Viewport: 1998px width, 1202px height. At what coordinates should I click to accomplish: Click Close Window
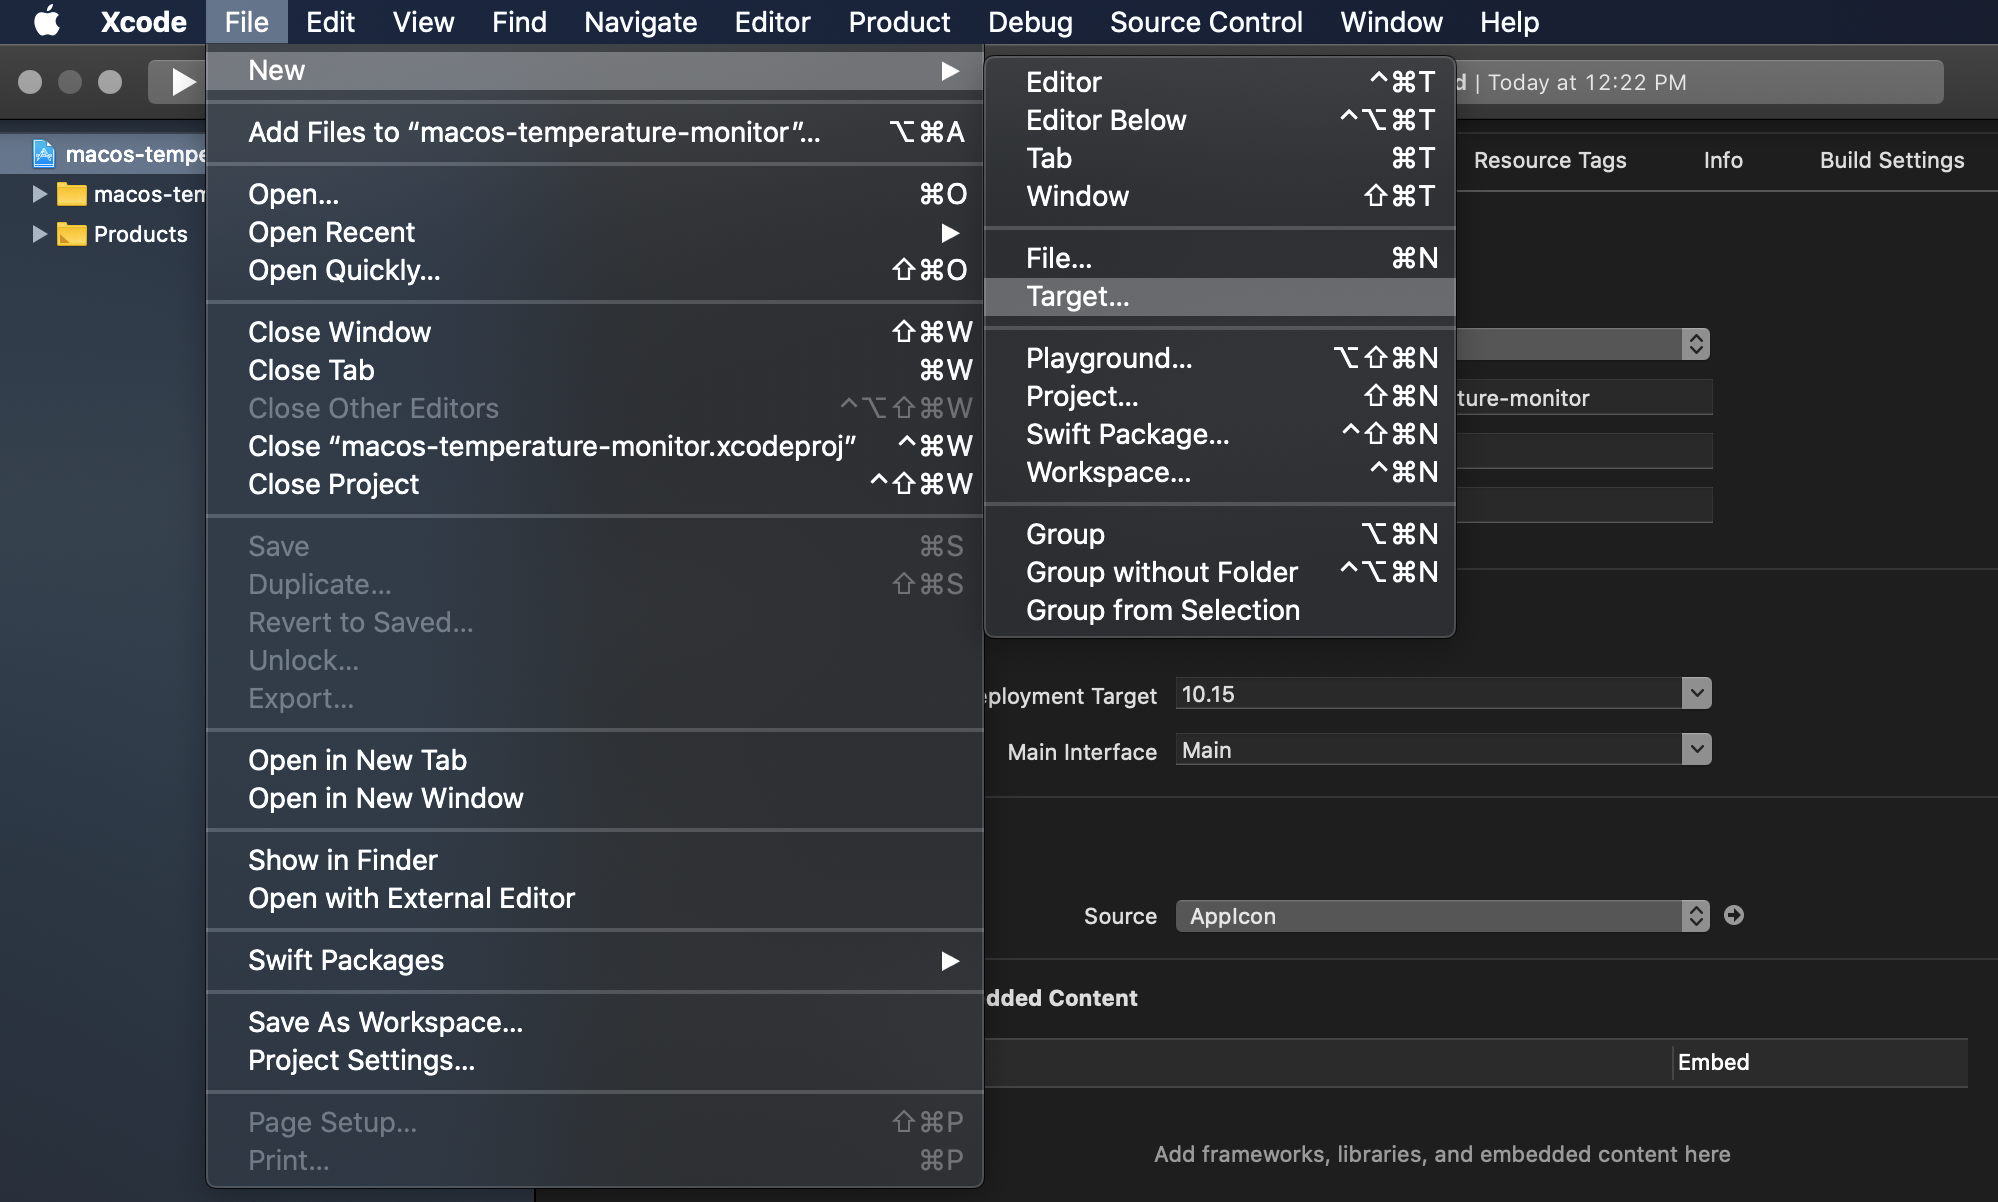(594, 332)
